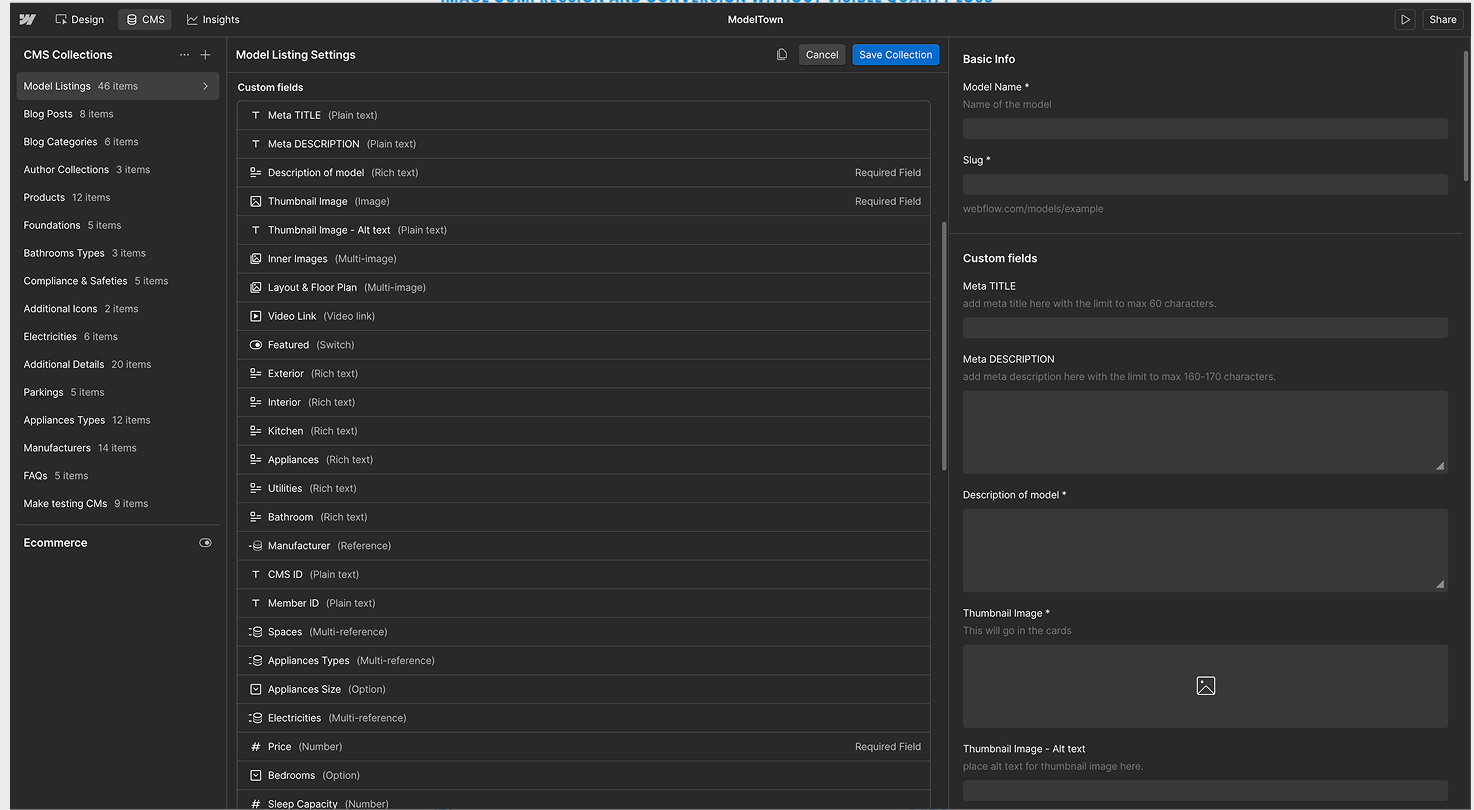Click Description of model preview textarea
Screen dimensions: 1474x810
[1205, 550]
